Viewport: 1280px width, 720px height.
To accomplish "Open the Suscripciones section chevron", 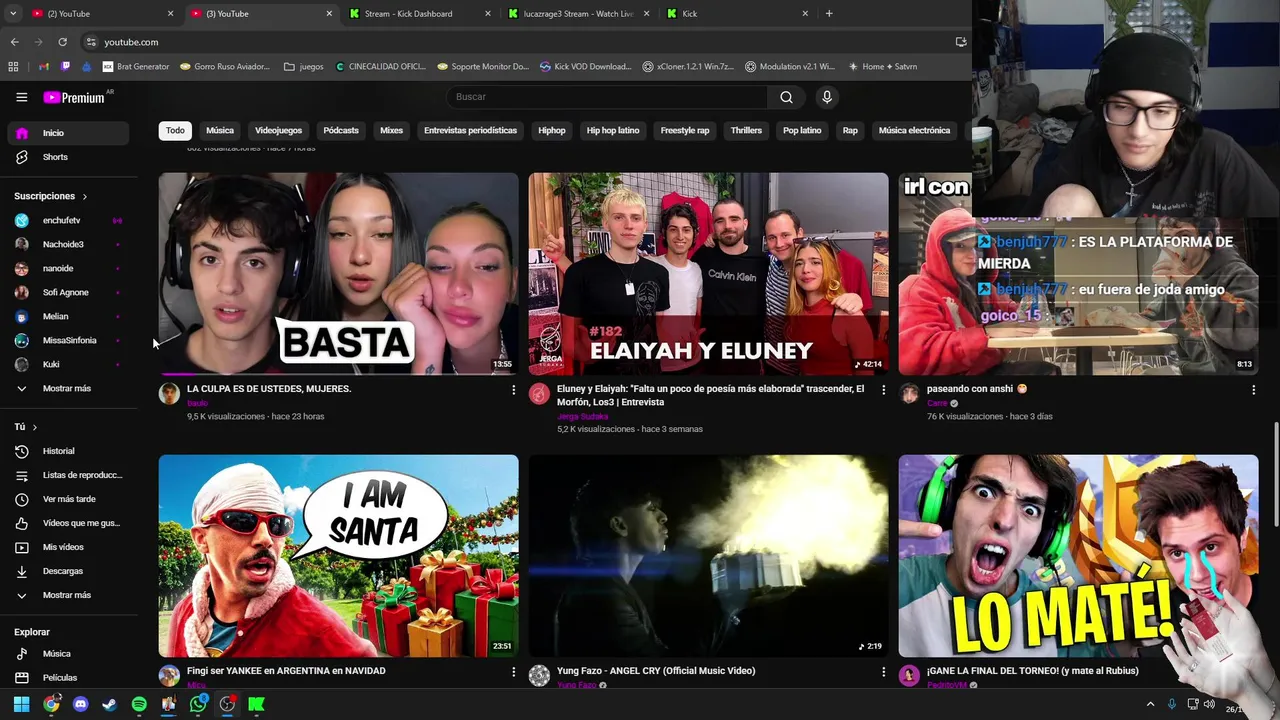I will (x=85, y=196).
